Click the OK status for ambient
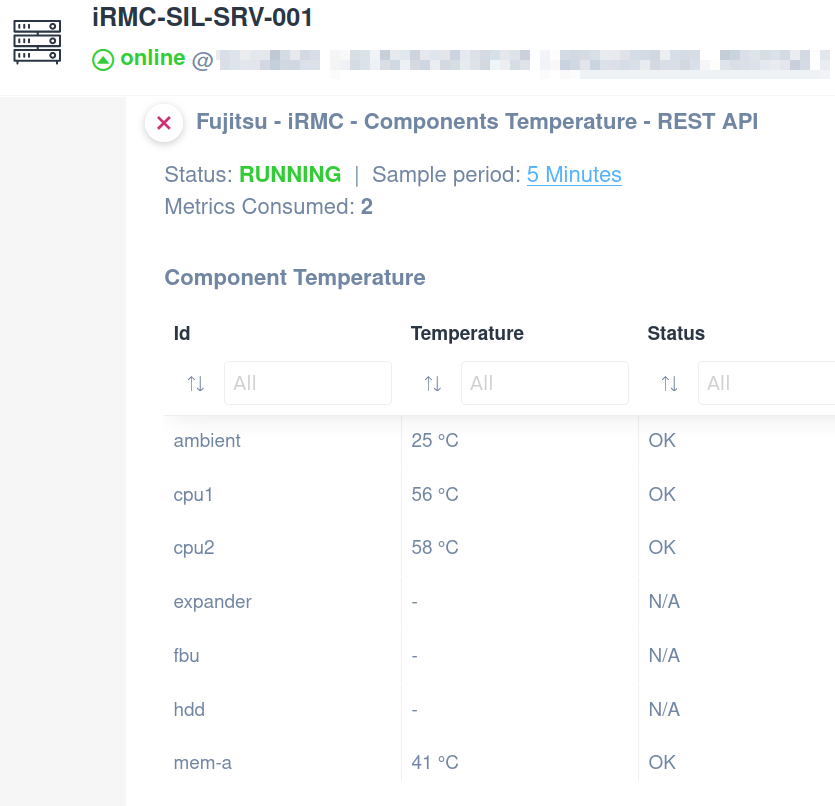Viewport: 835px width, 806px height. [x=662, y=440]
